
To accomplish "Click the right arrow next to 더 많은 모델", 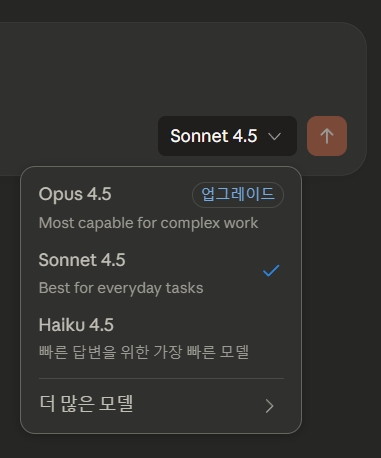I will pos(269,406).
